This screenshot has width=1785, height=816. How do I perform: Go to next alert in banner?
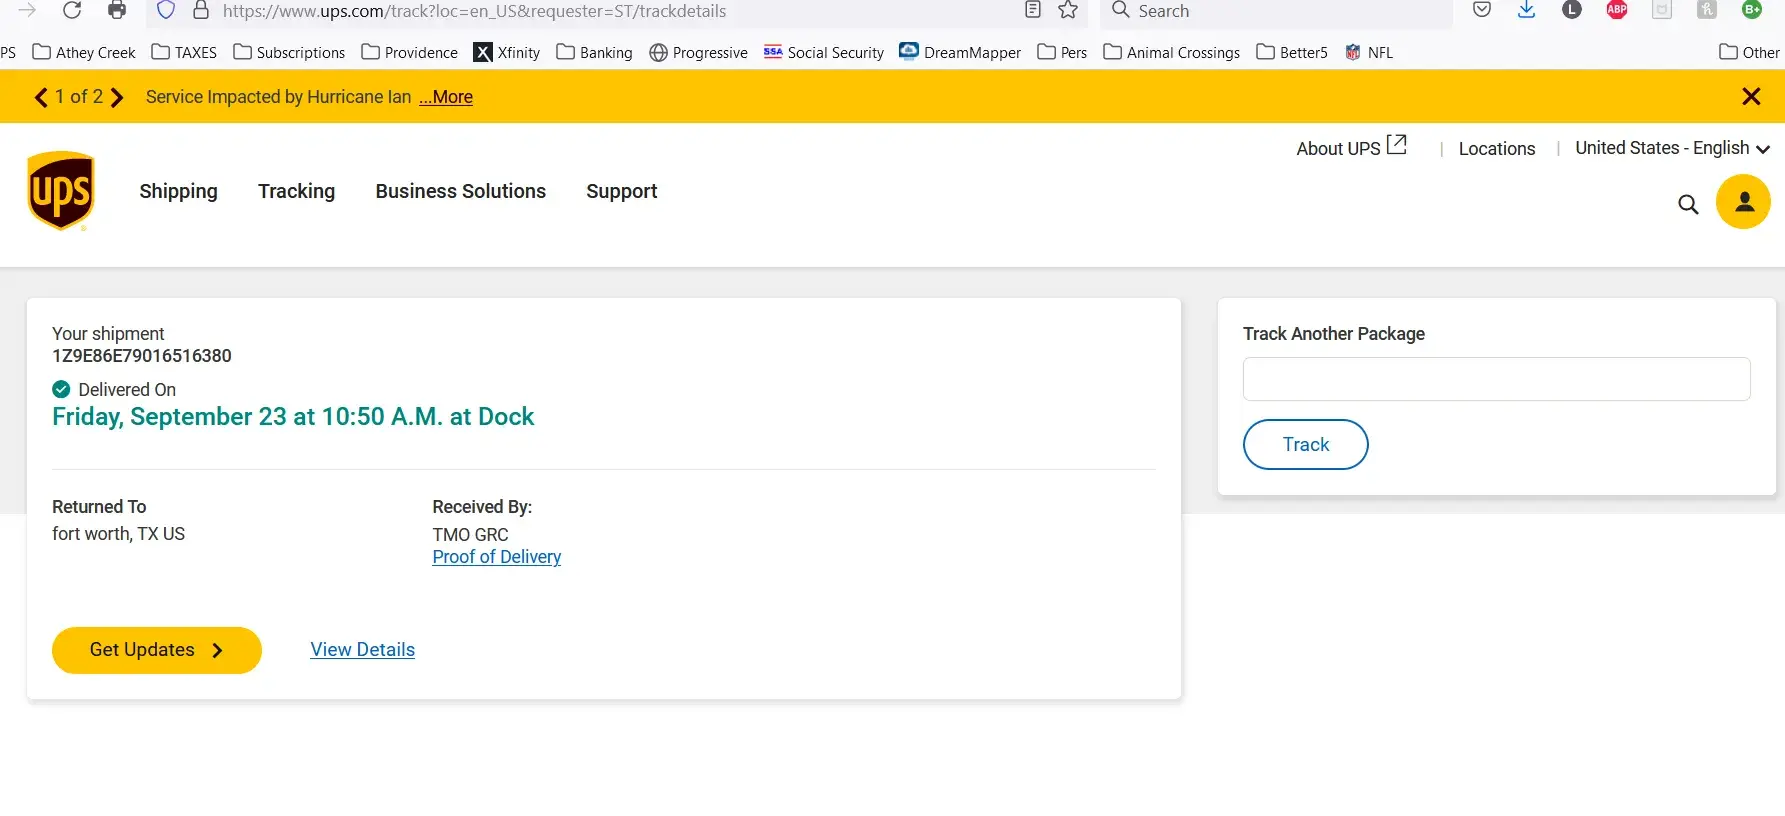tap(117, 97)
